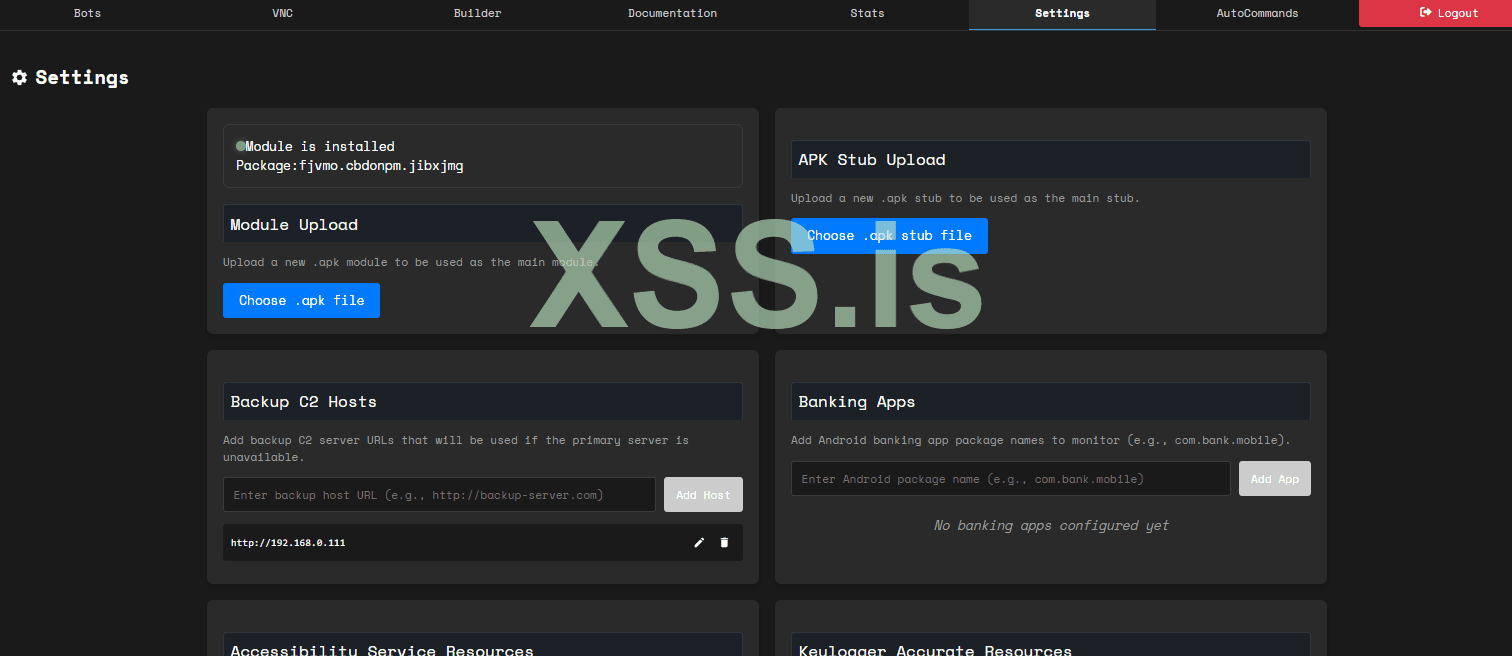The height and width of the screenshot is (656, 1512).
Task: Click the Package:fjvmo.cbdonpm.jibxjmg text
Action: point(349,165)
